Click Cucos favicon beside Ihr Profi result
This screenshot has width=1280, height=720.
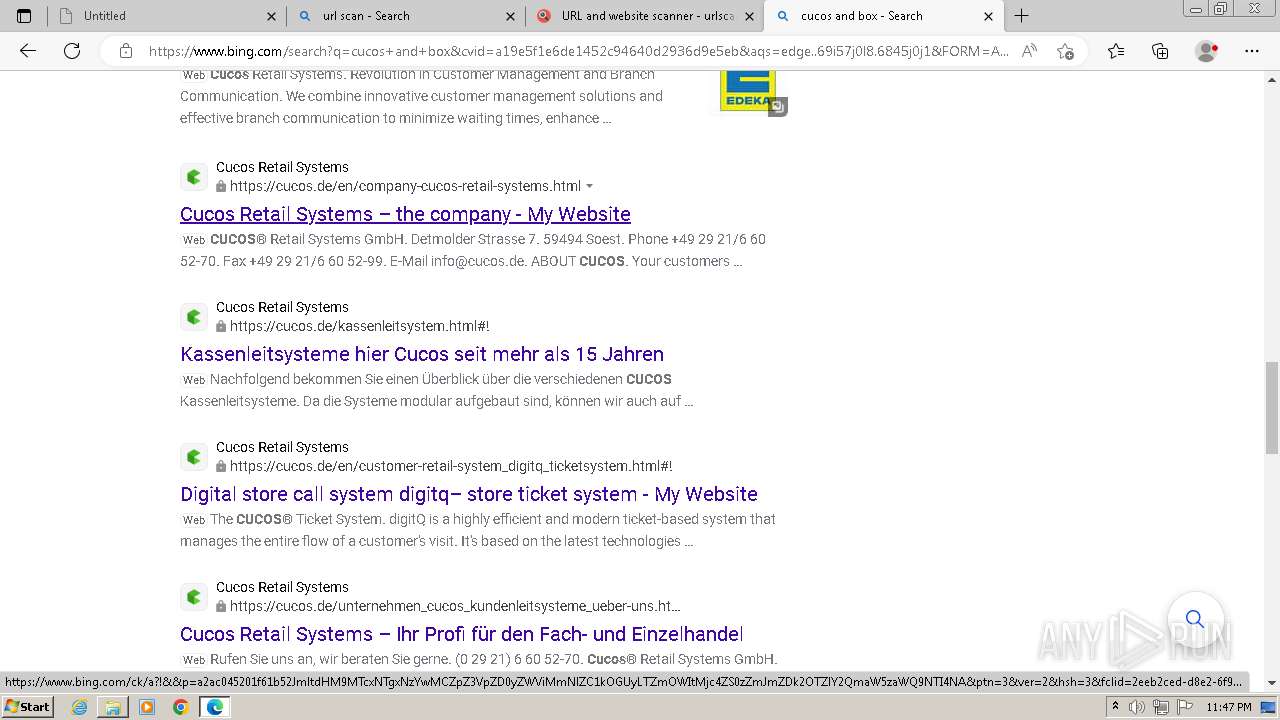194,597
